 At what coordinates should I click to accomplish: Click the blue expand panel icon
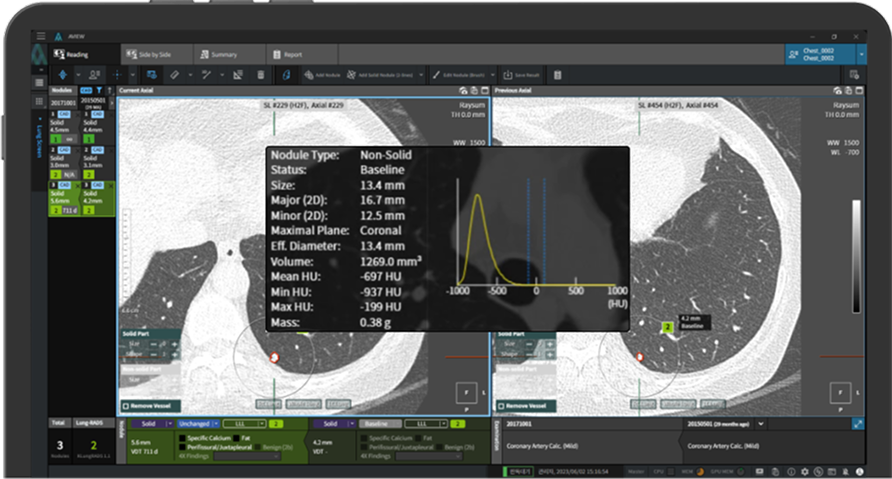(857, 424)
